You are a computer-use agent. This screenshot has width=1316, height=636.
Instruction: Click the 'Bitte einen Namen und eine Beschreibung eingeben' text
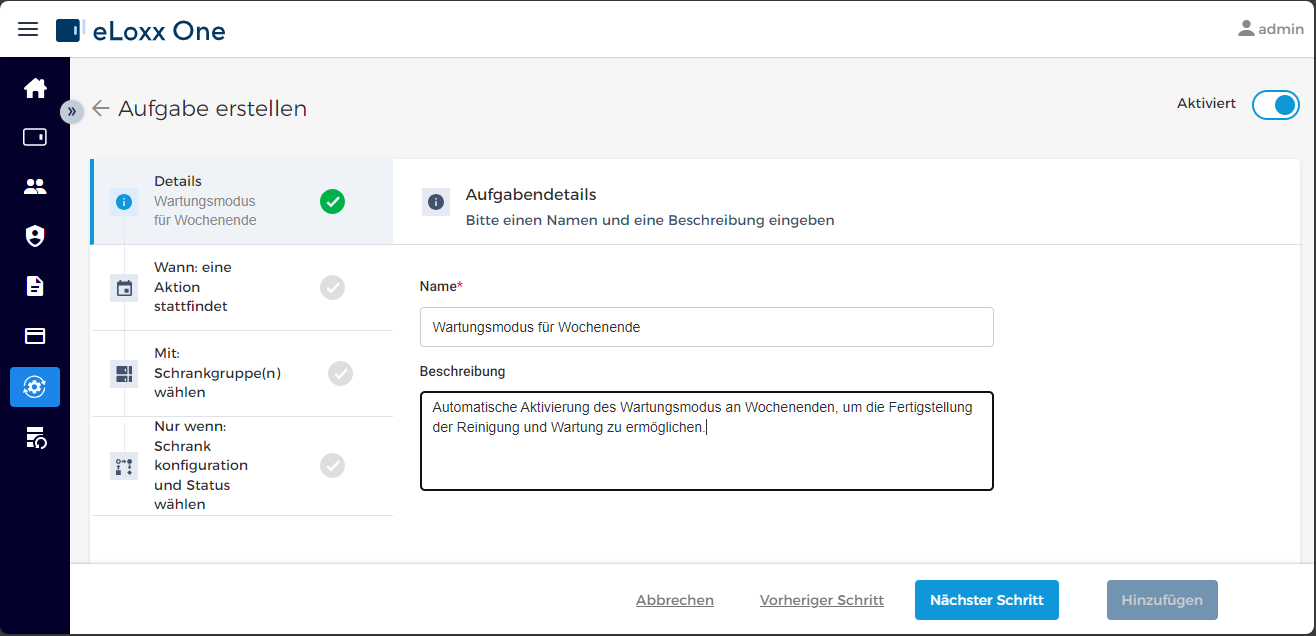(x=650, y=220)
